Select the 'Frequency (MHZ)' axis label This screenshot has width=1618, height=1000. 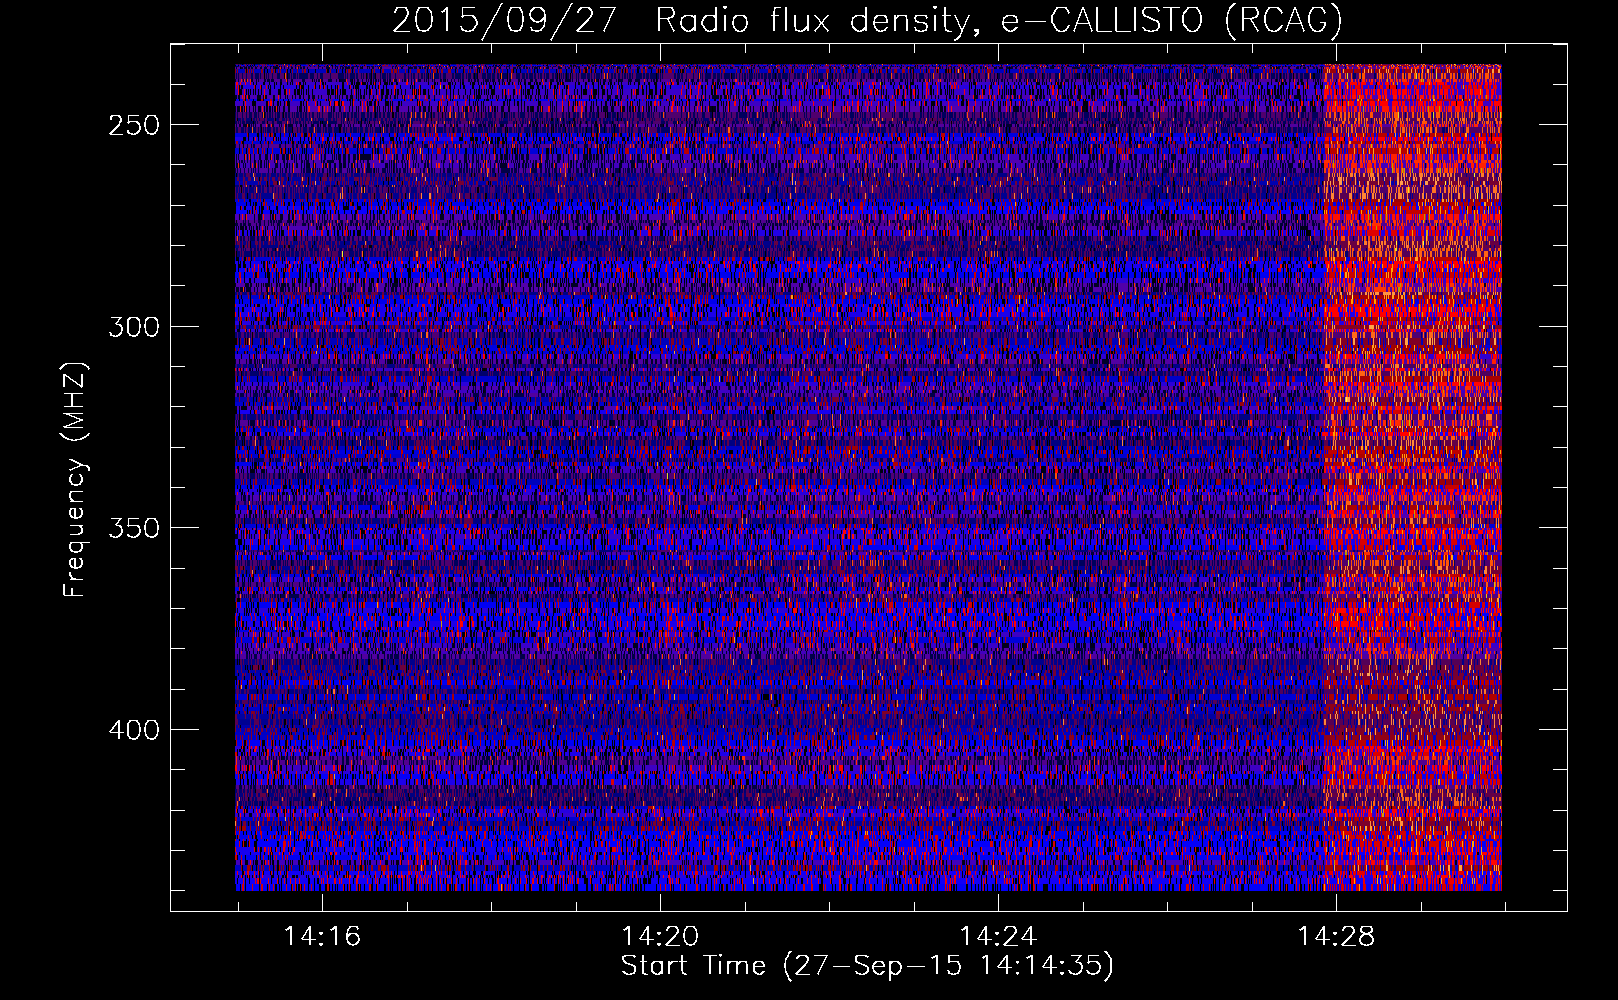click(x=75, y=480)
